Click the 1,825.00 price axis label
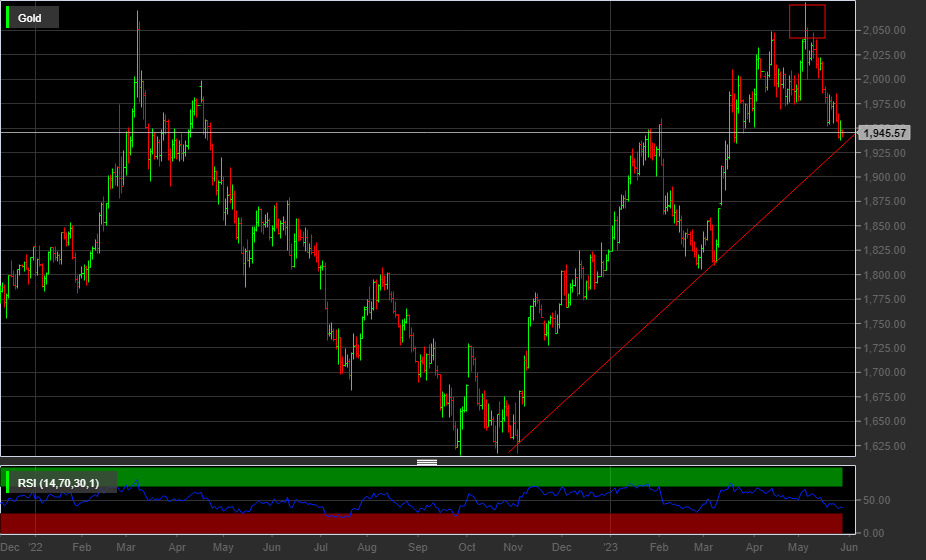Viewport: 926px width, 560px height. click(x=884, y=250)
